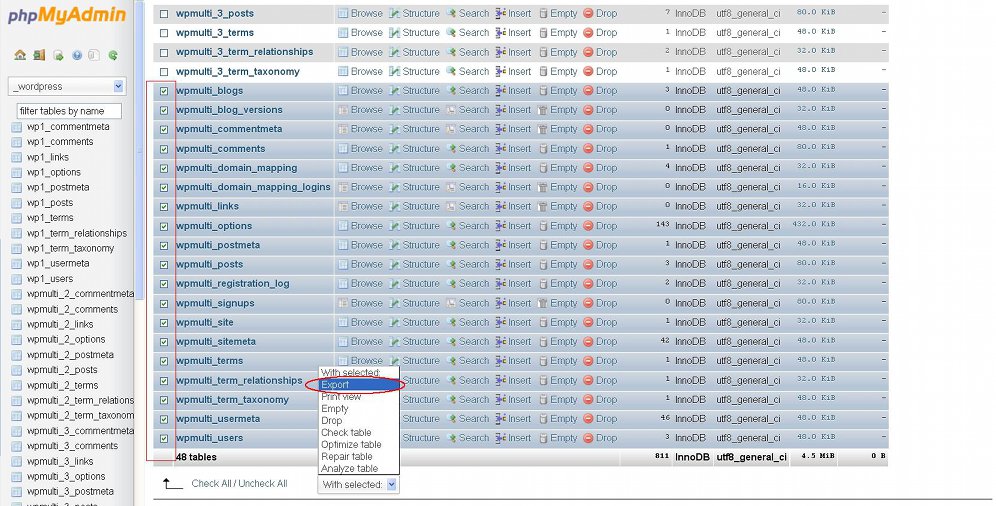Viewport: 996px width, 506px height.
Task: Uncheck the wpmulti_terms checkbox
Action: click(x=164, y=361)
